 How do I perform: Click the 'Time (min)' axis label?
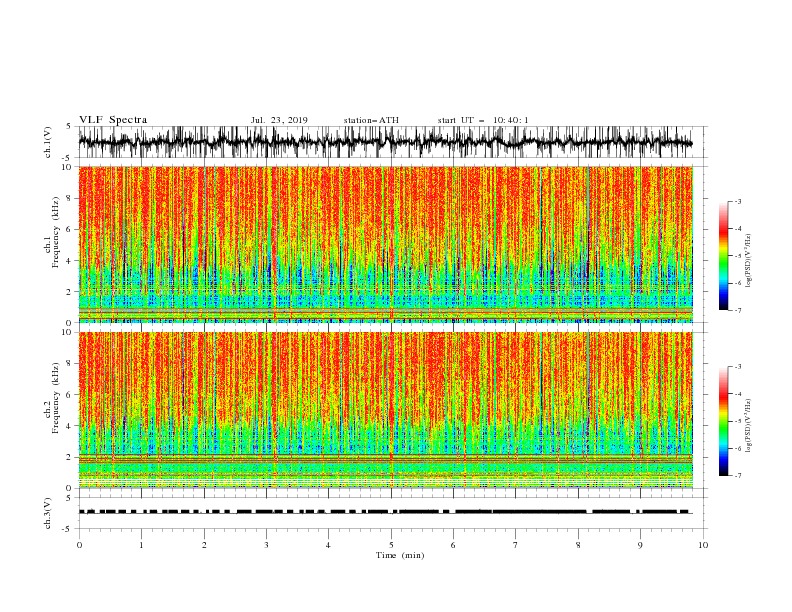pyautogui.click(x=400, y=555)
